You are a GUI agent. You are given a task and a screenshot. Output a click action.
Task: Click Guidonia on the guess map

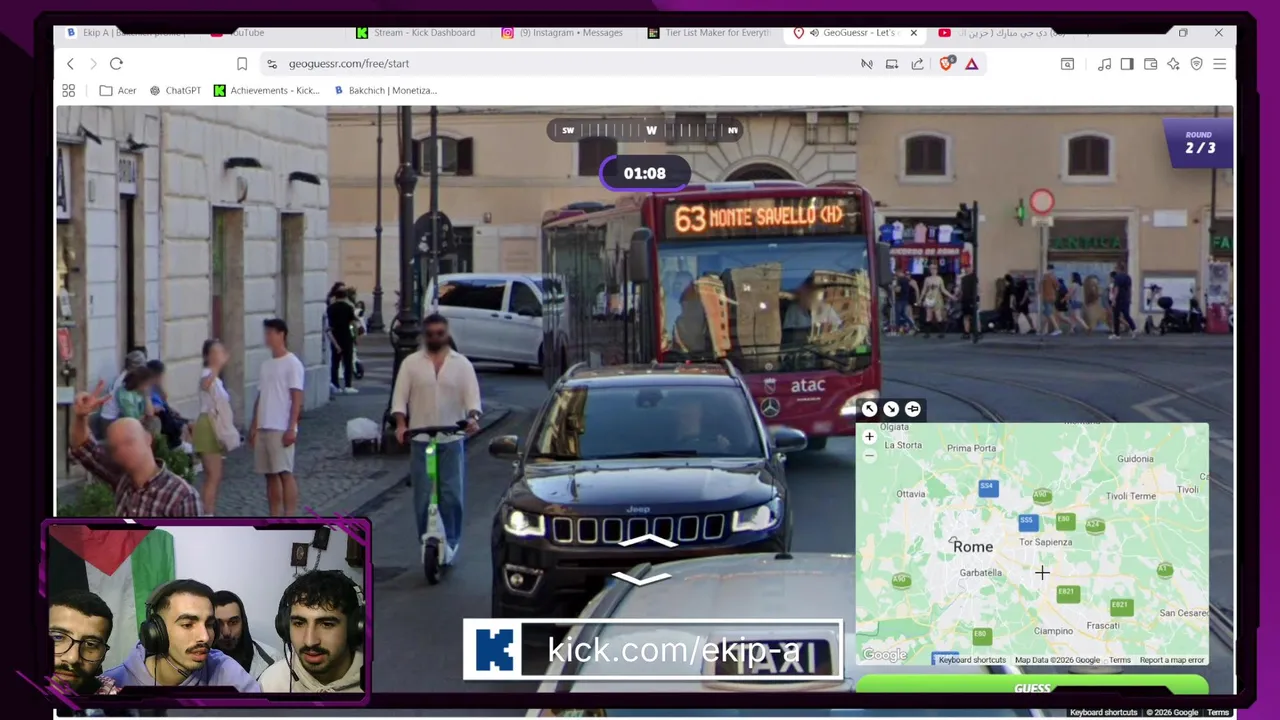coord(1135,459)
